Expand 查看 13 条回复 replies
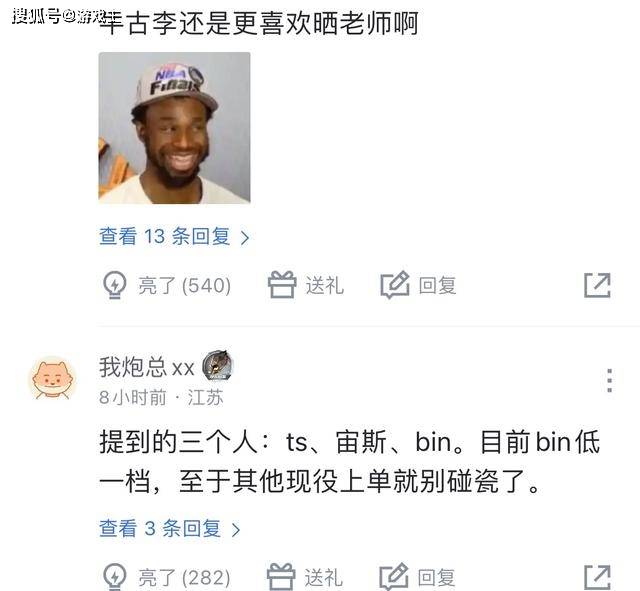640x591 pixels. coord(174,237)
